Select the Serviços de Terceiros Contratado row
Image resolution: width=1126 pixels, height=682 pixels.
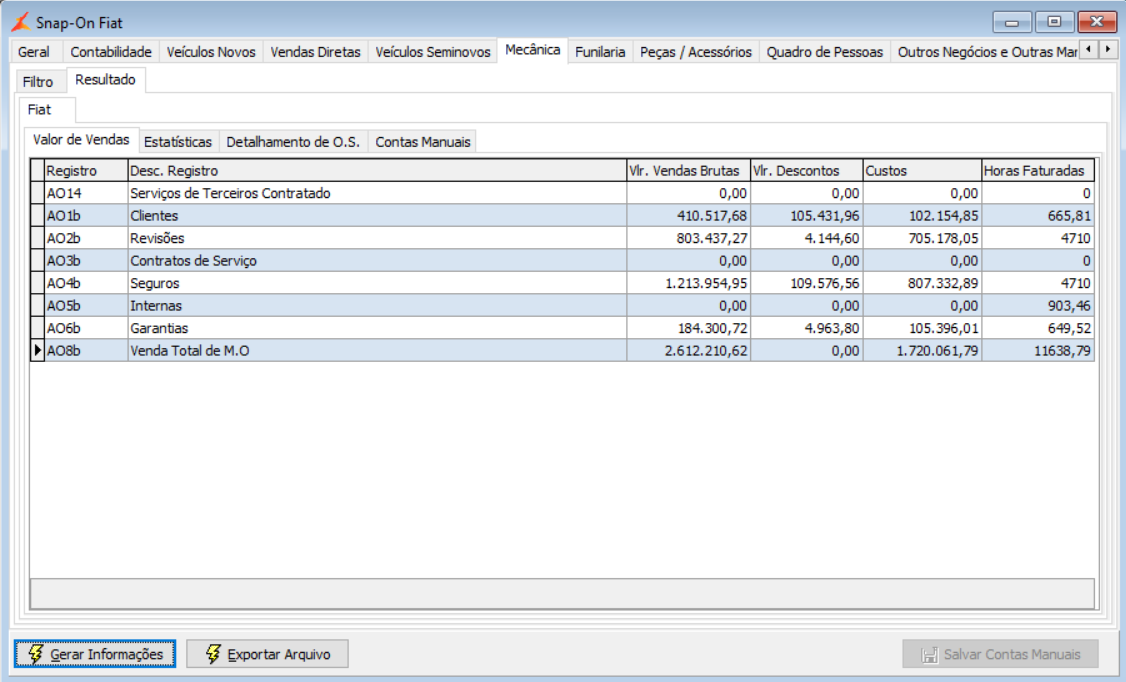tap(562, 193)
